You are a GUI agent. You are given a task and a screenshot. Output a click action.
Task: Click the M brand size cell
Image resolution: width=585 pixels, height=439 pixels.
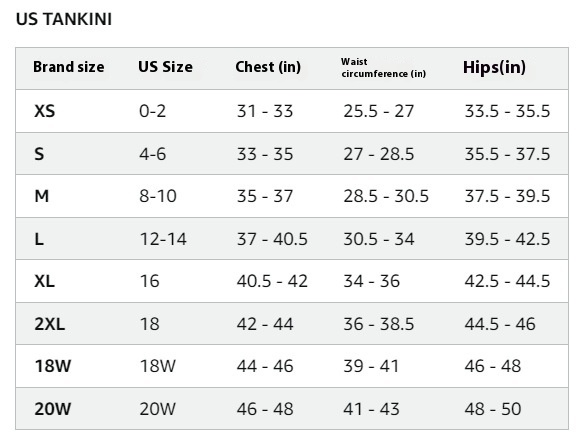point(41,196)
